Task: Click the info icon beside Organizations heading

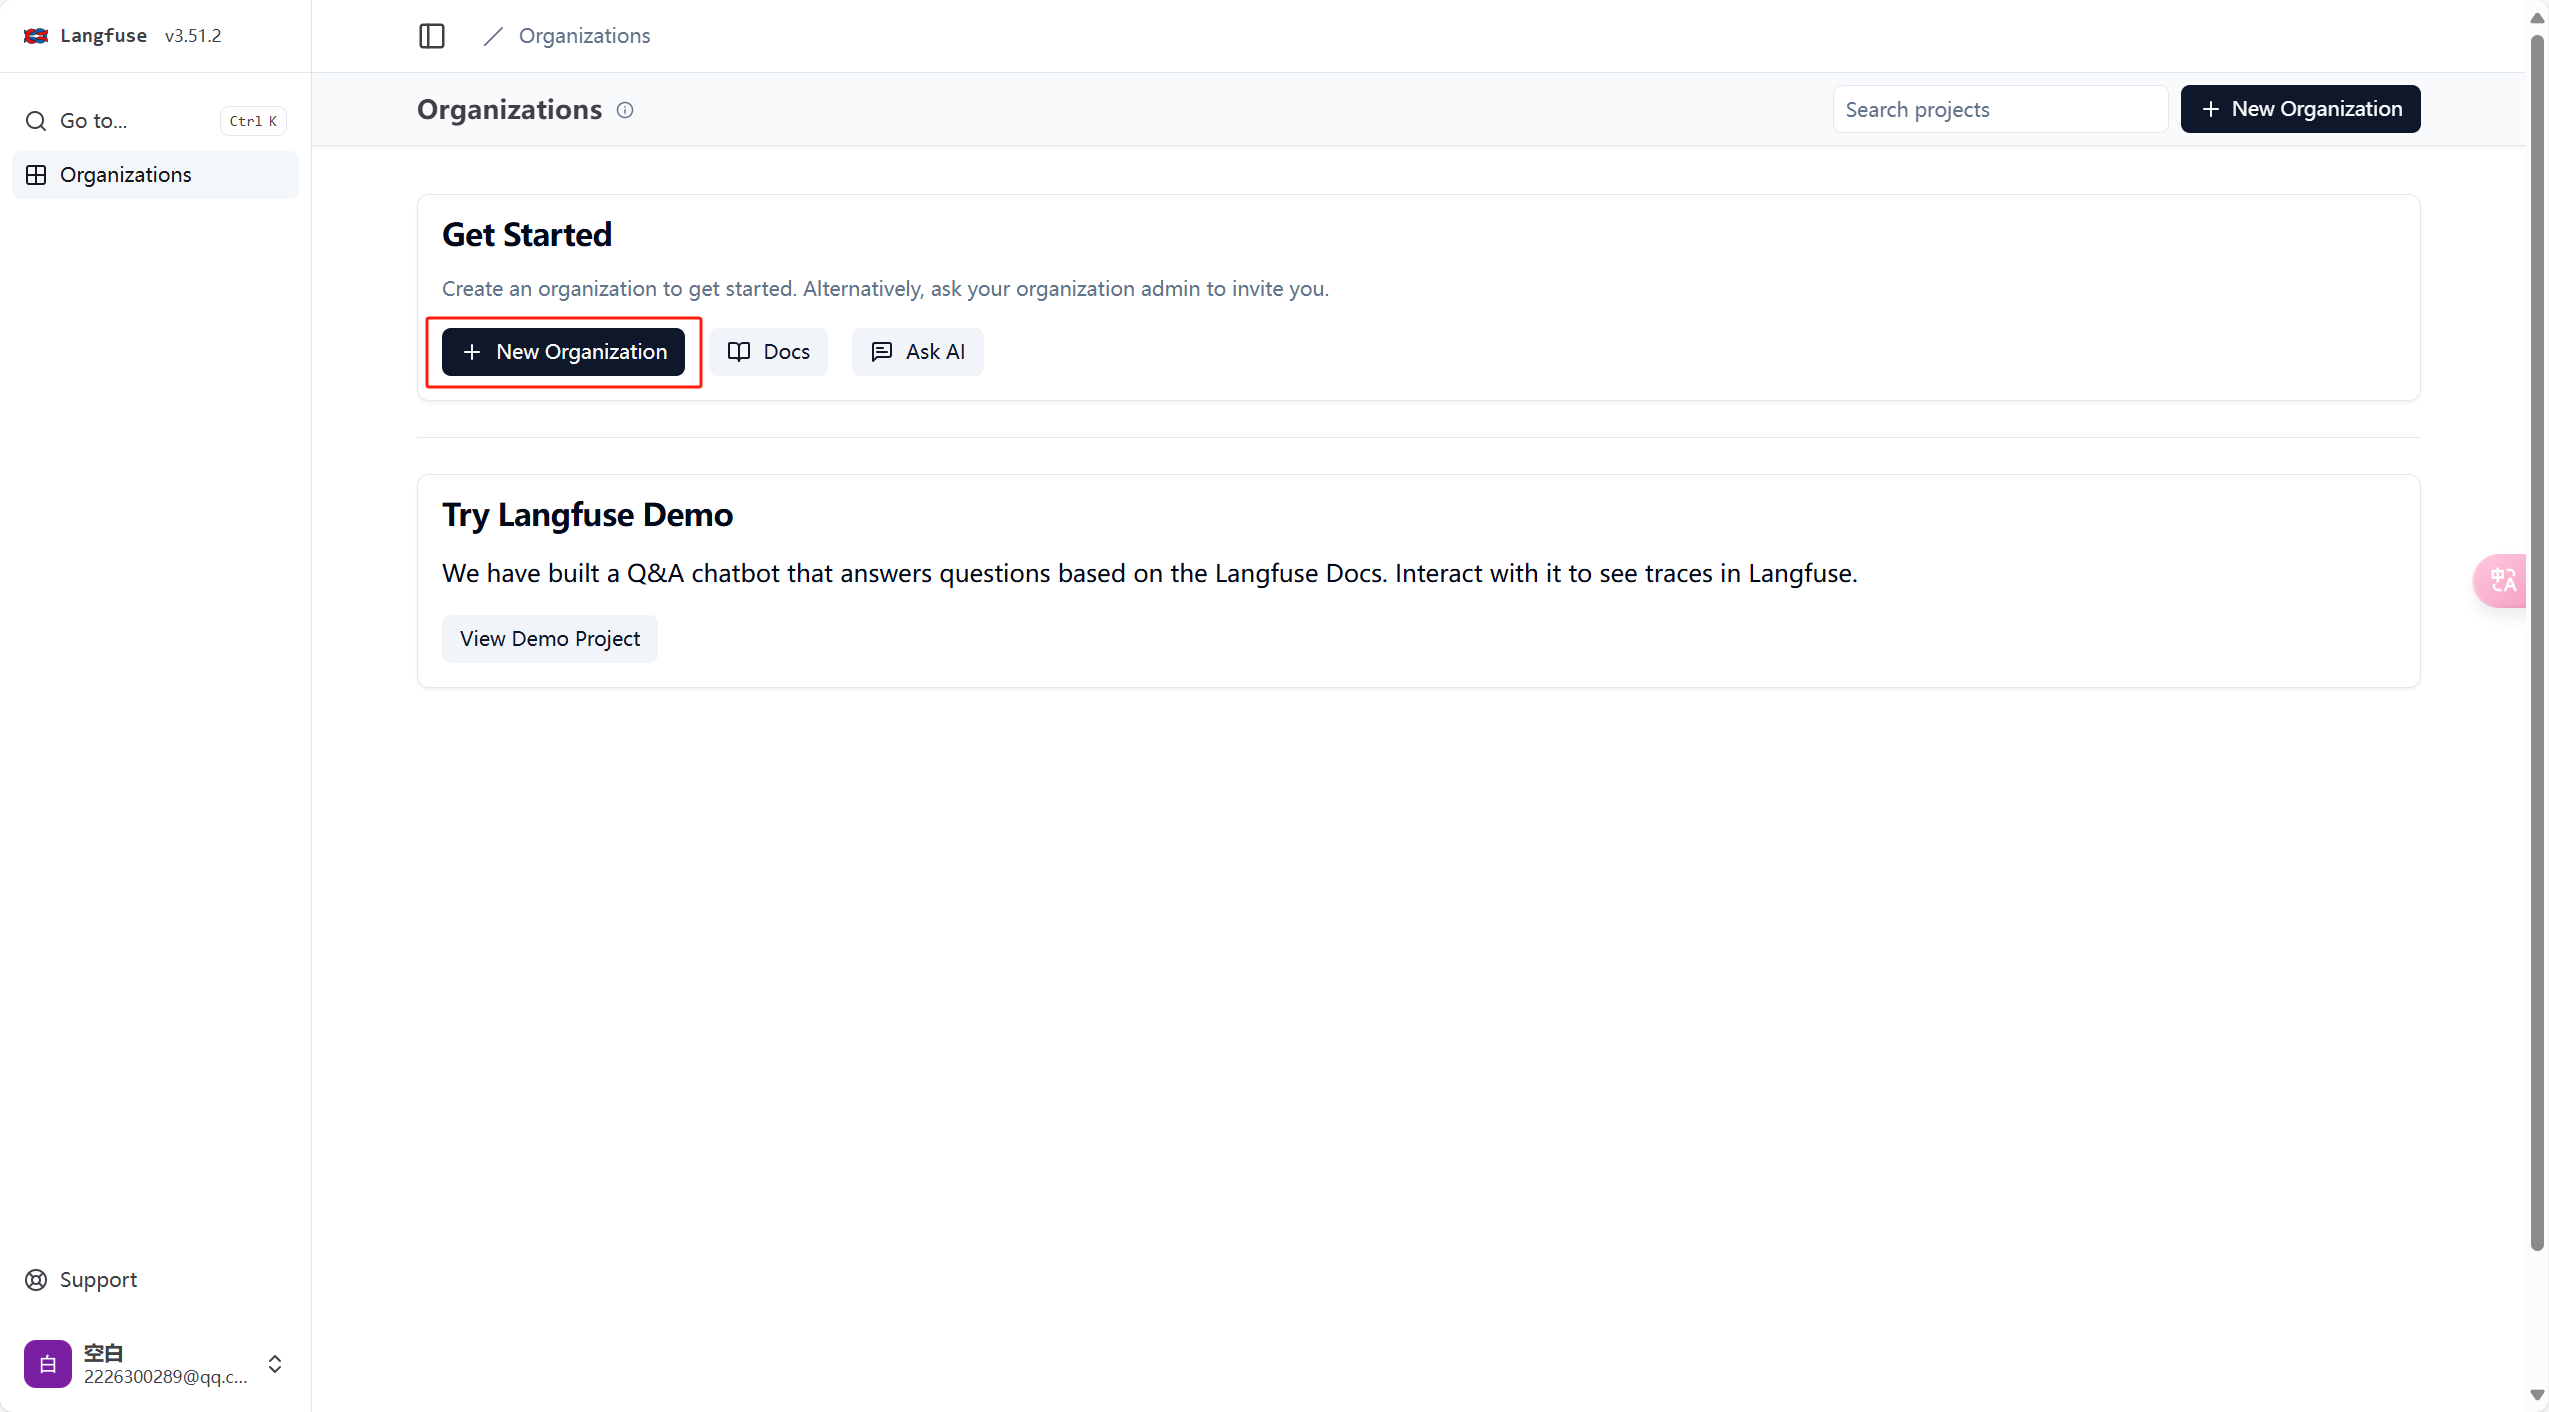Action: click(x=625, y=110)
